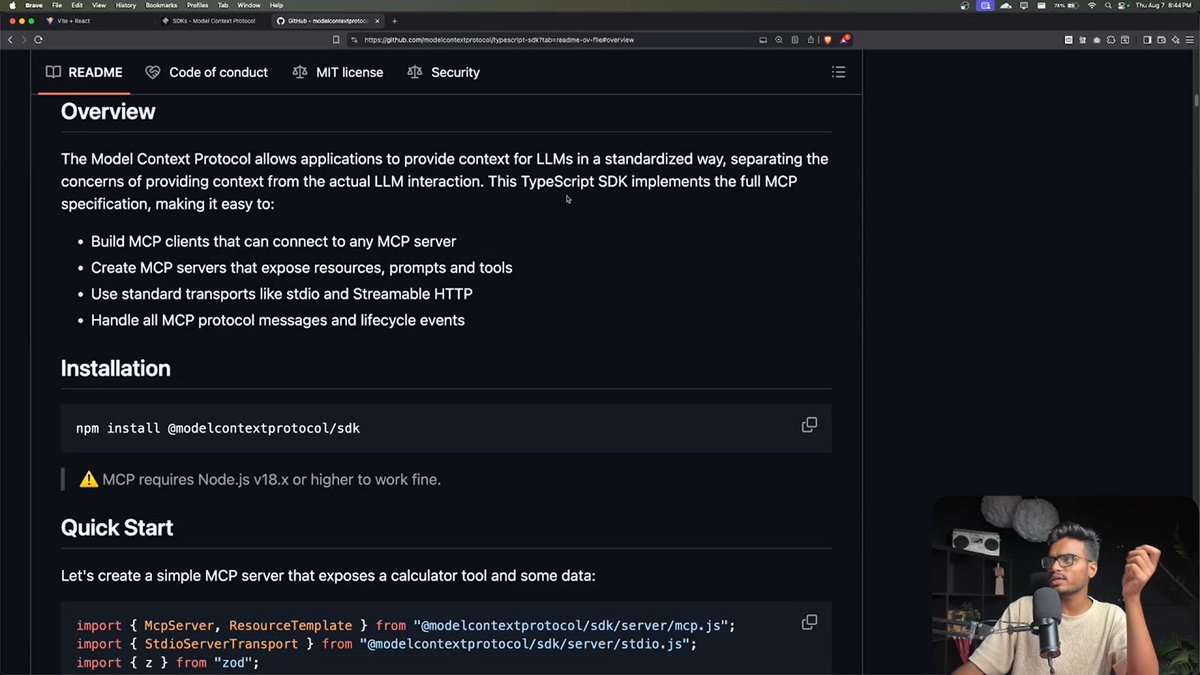Click the extensions puzzle icon

1111,40
